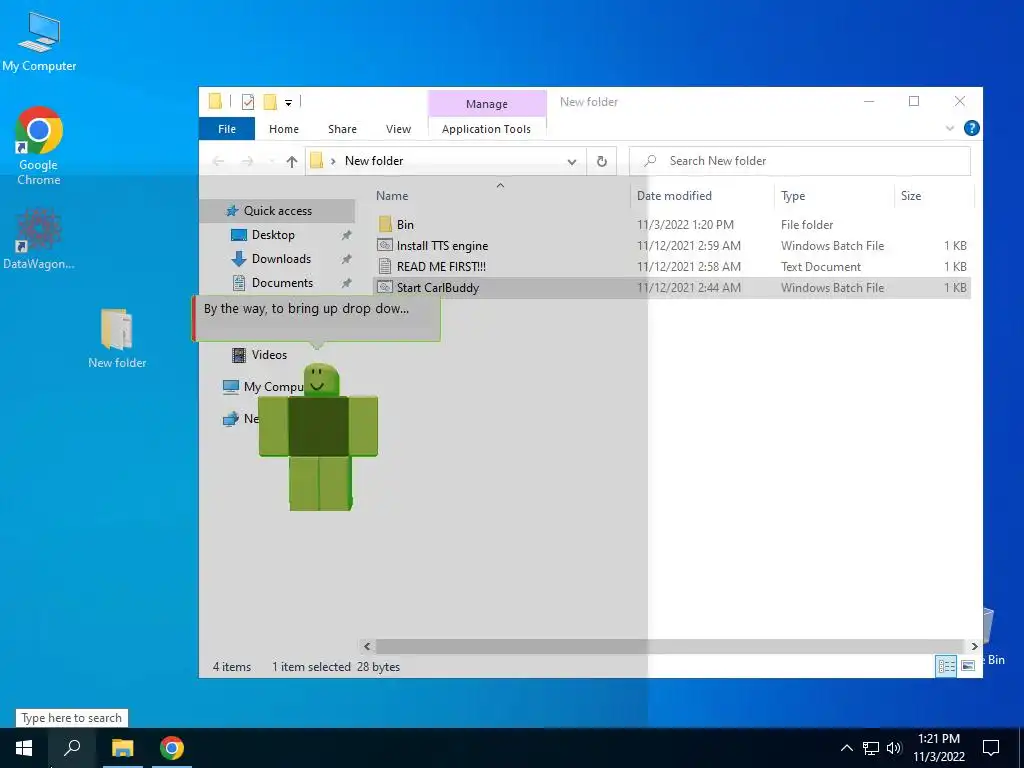Open Explorer Help icon

pyautogui.click(x=971, y=128)
